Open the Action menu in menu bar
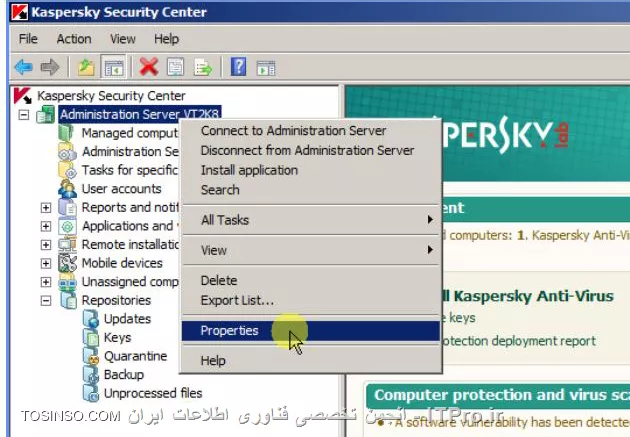The height and width of the screenshot is (437, 630). coord(74,39)
